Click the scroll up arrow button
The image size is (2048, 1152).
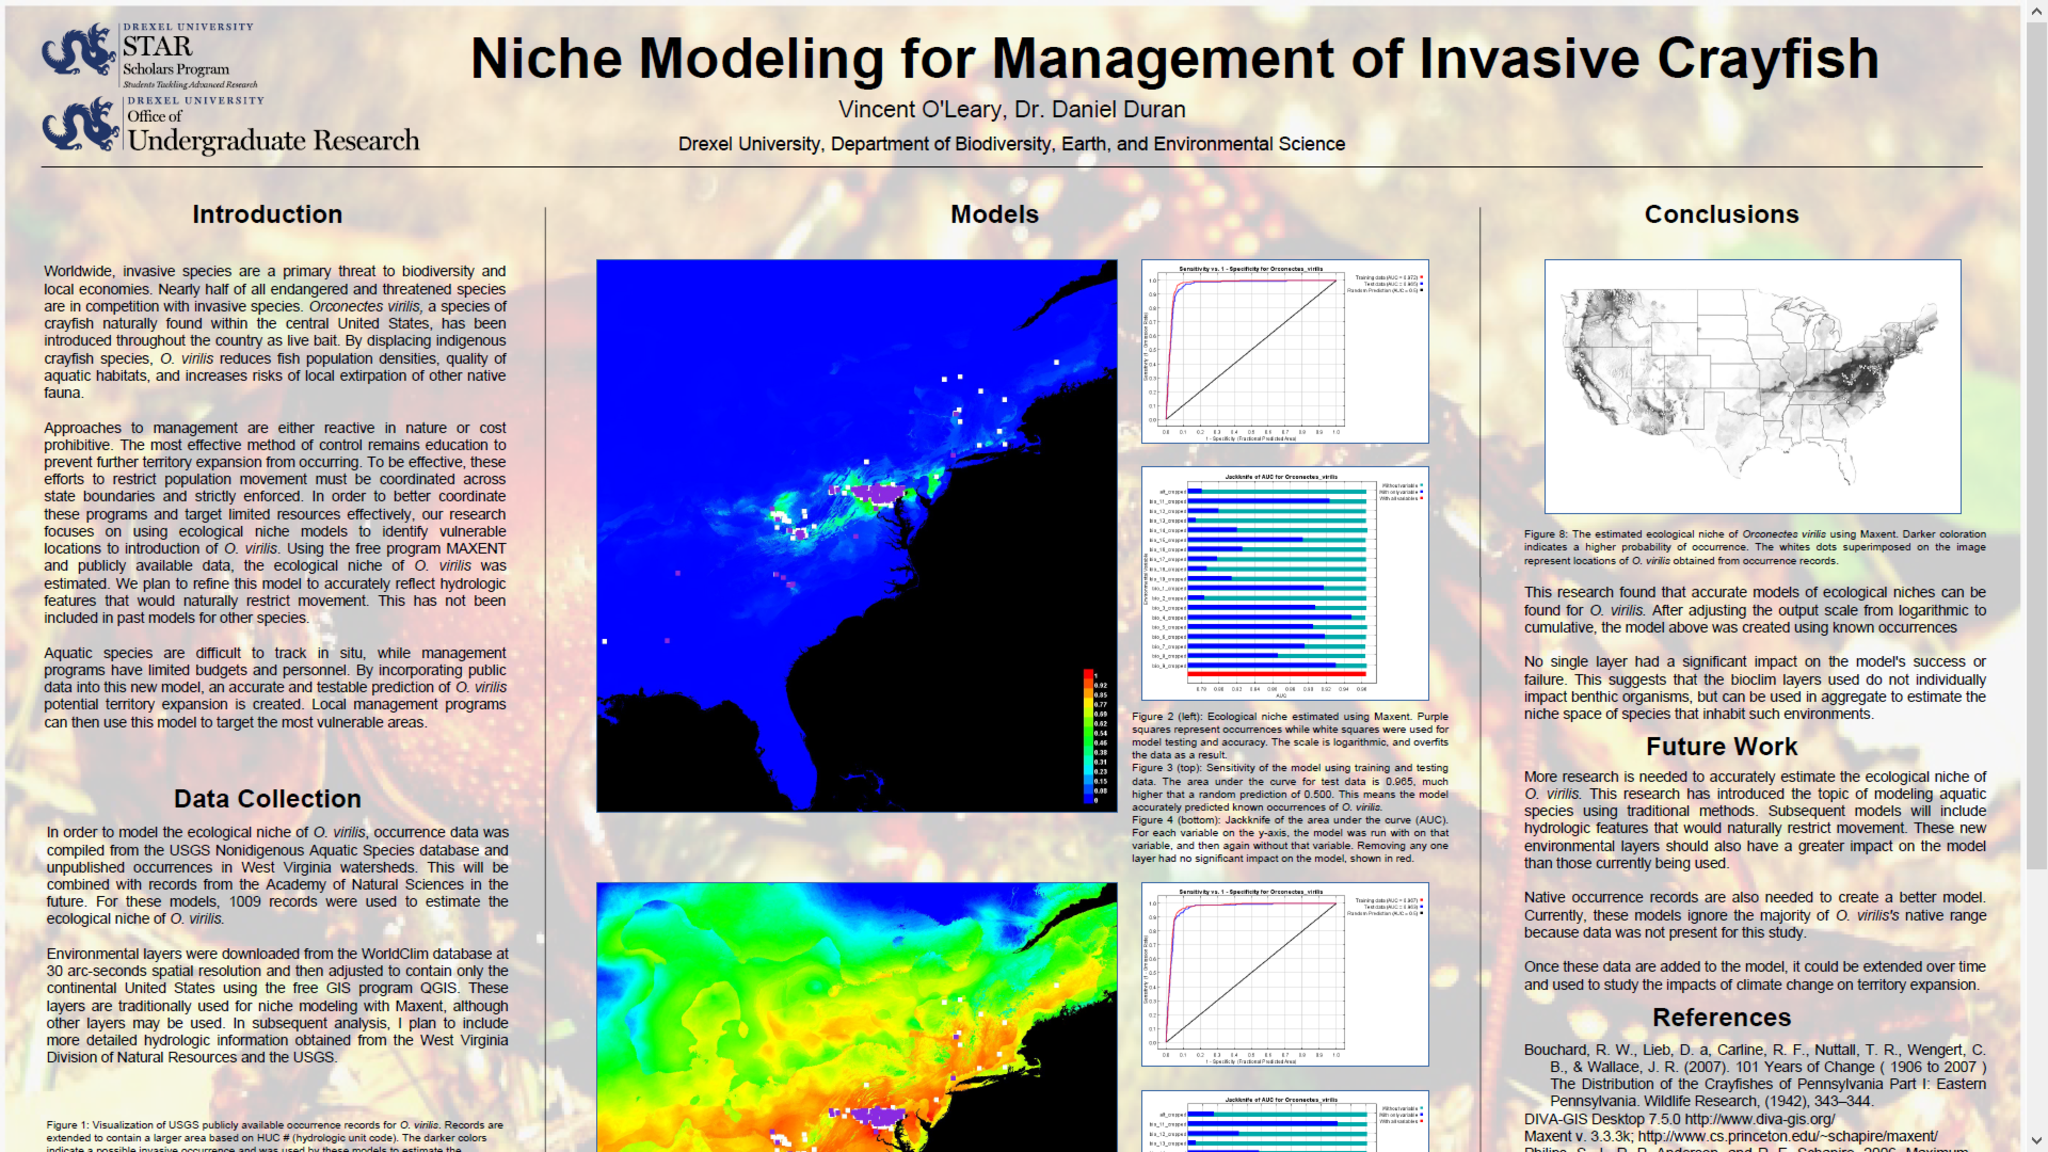[2036, 11]
